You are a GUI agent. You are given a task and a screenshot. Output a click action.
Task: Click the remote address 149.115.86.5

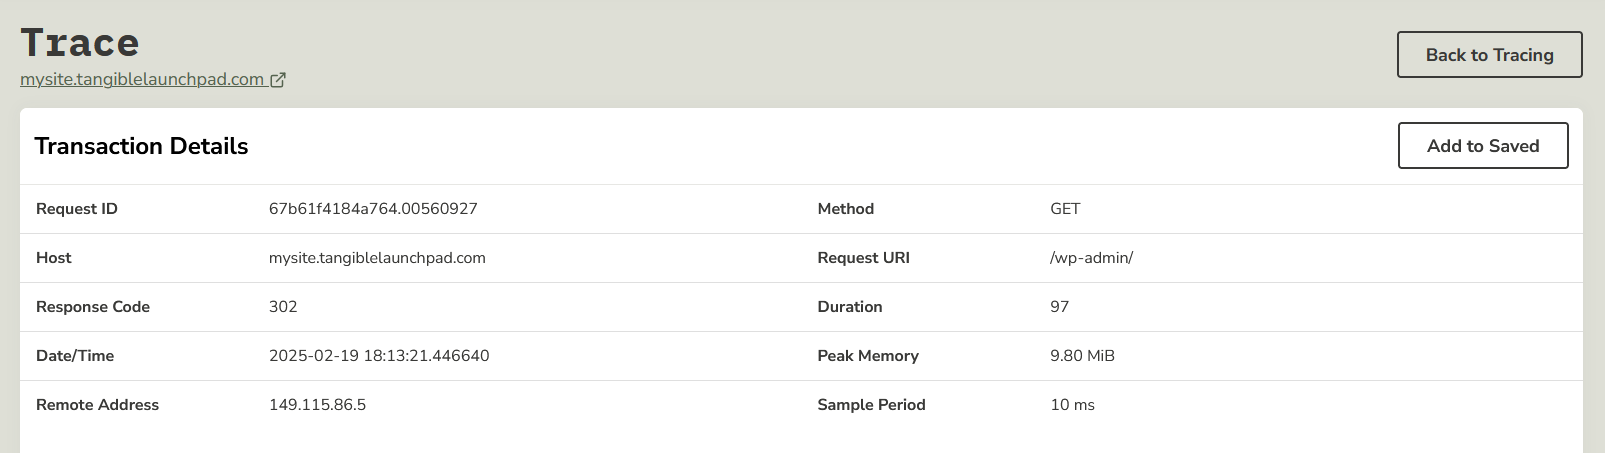(x=317, y=405)
